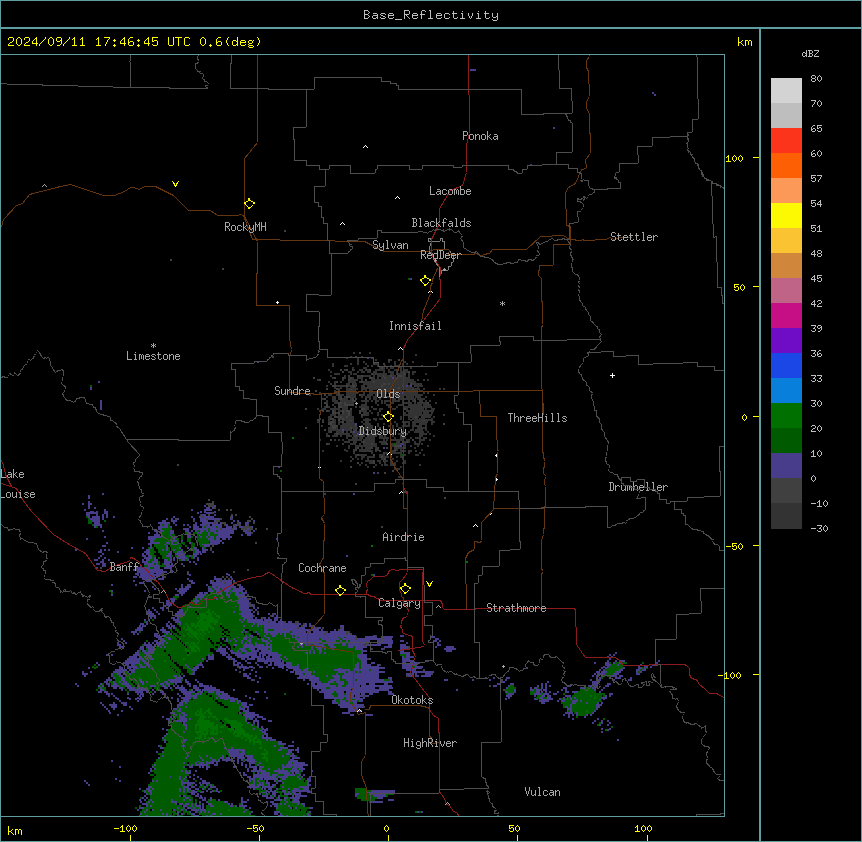
Task: Click the RockyMH label
Action: (x=245, y=227)
